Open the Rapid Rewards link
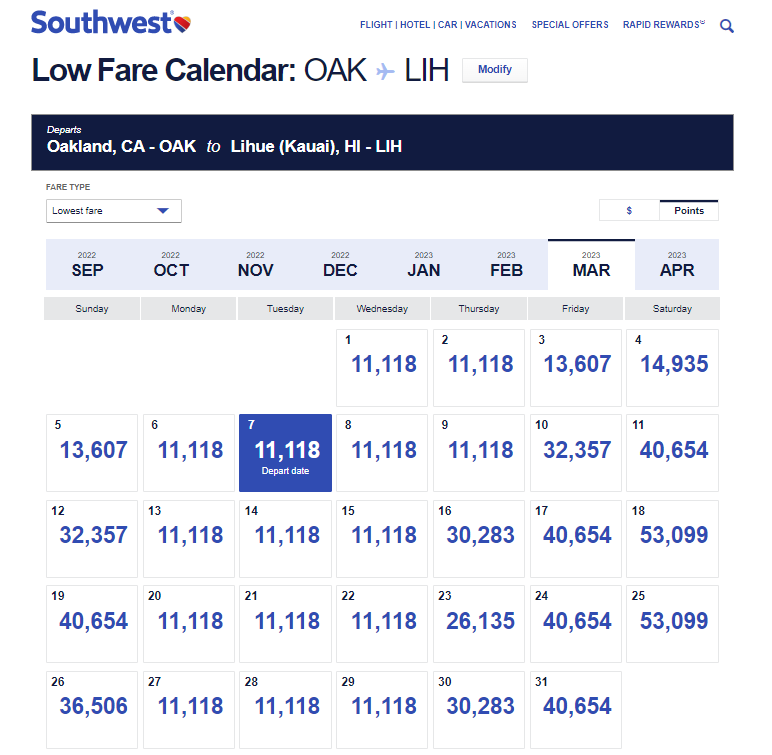 pyautogui.click(x=664, y=25)
